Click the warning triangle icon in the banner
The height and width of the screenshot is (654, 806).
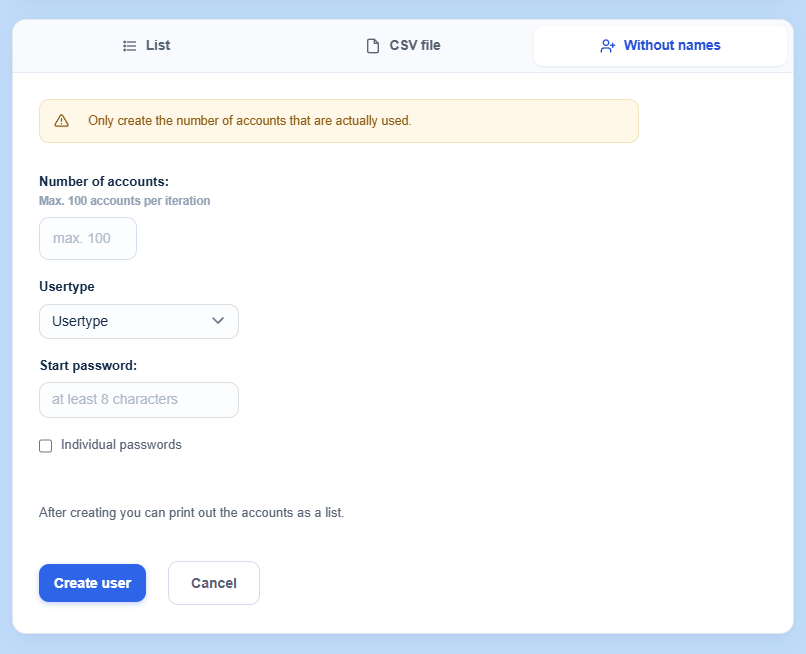point(62,121)
